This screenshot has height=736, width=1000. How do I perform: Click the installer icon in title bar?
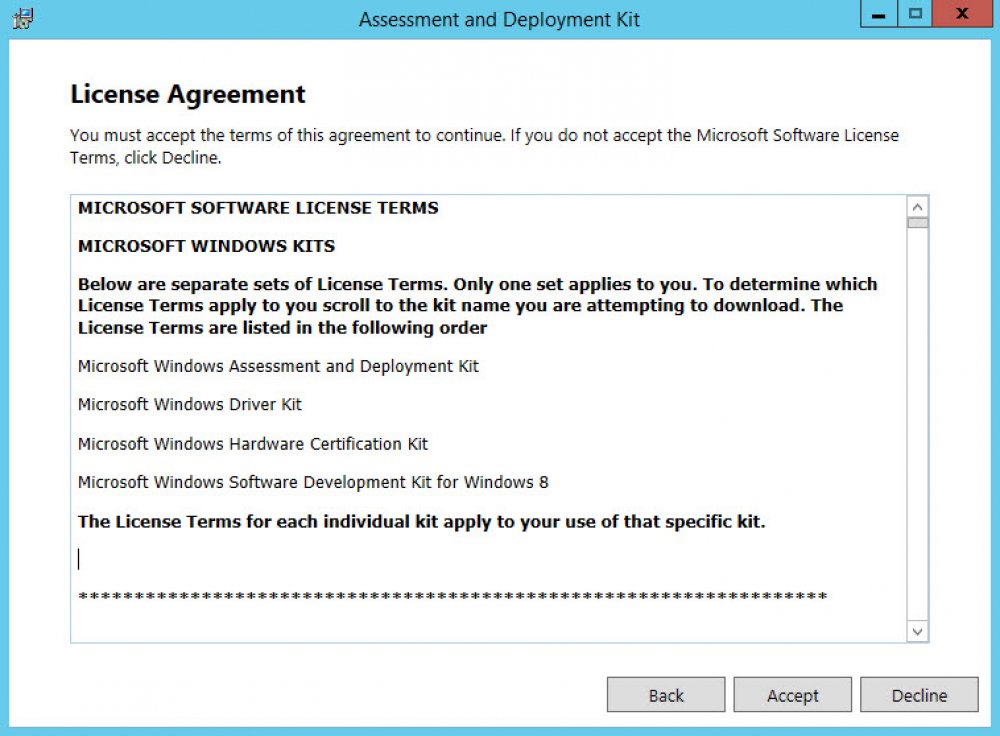[23, 18]
